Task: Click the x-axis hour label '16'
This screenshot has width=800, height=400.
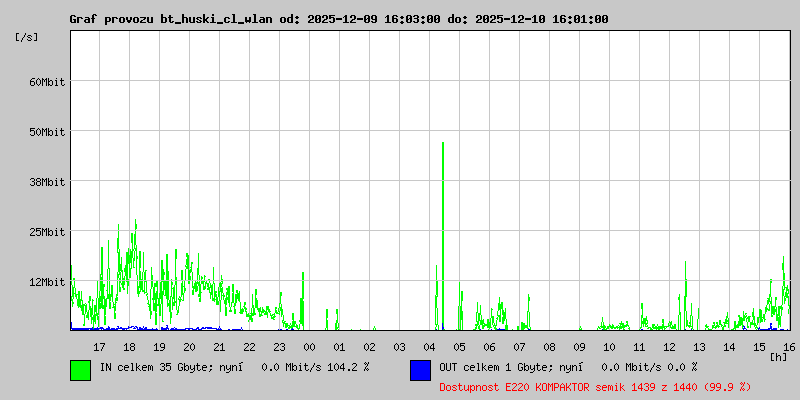Action: pyautogui.click(x=787, y=347)
